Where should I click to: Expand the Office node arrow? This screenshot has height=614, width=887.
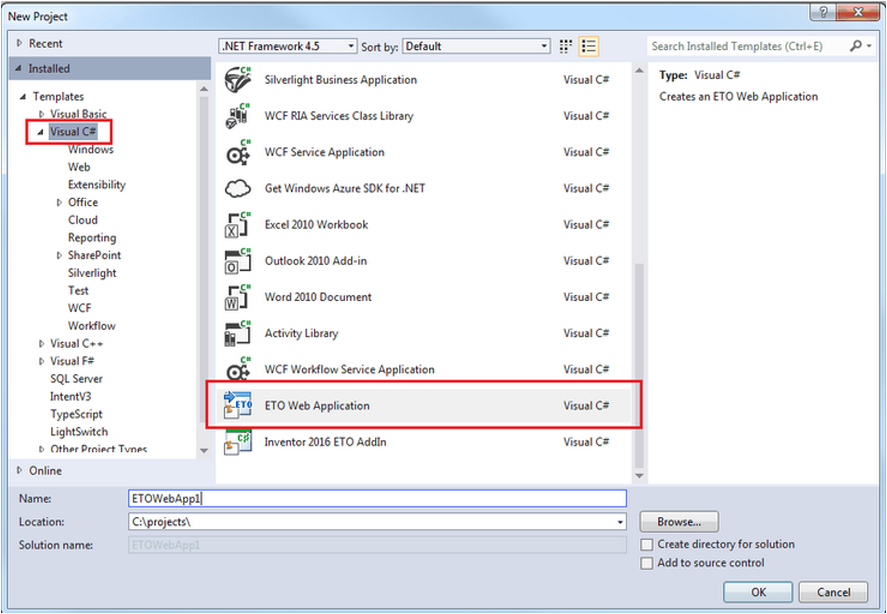coord(59,202)
